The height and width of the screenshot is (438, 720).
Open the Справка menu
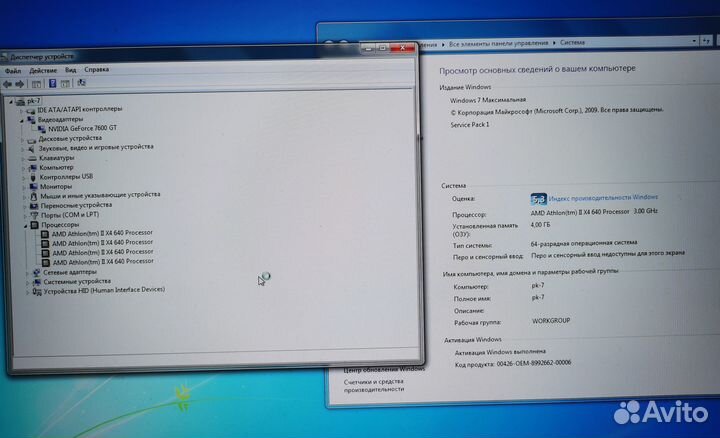coord(97,70)
